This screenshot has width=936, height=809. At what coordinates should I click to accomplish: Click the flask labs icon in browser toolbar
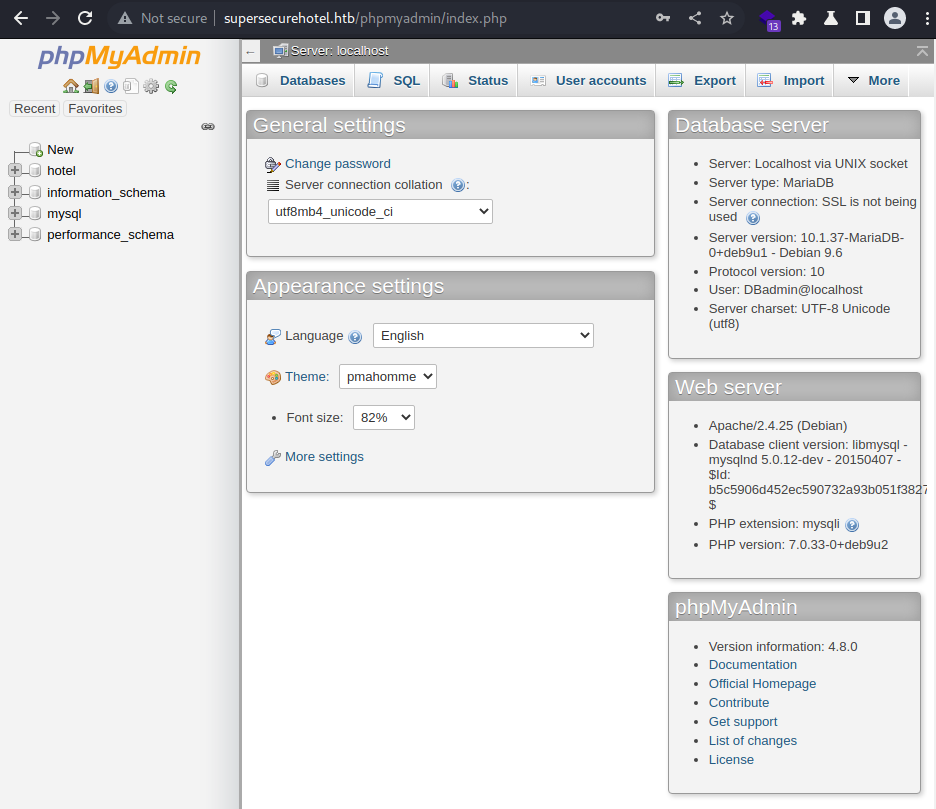[x=831, y=19]
